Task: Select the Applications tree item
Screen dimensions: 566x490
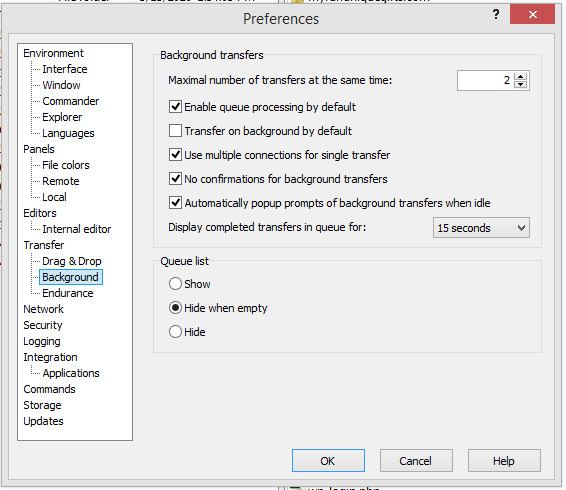Action: tap(71, 373)
